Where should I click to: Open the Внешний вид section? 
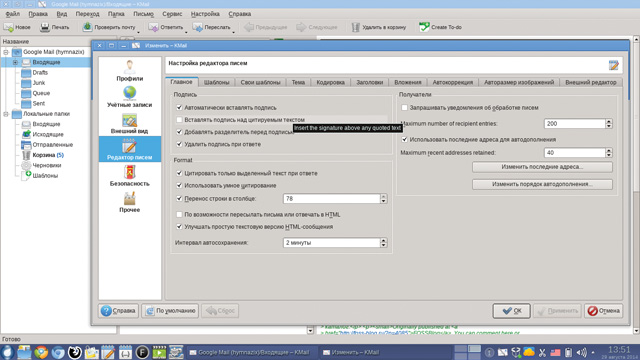pos(129,123)
